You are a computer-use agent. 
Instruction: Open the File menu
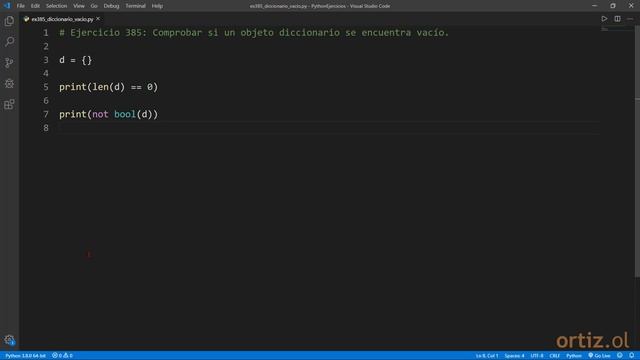(x=20, y=6)
